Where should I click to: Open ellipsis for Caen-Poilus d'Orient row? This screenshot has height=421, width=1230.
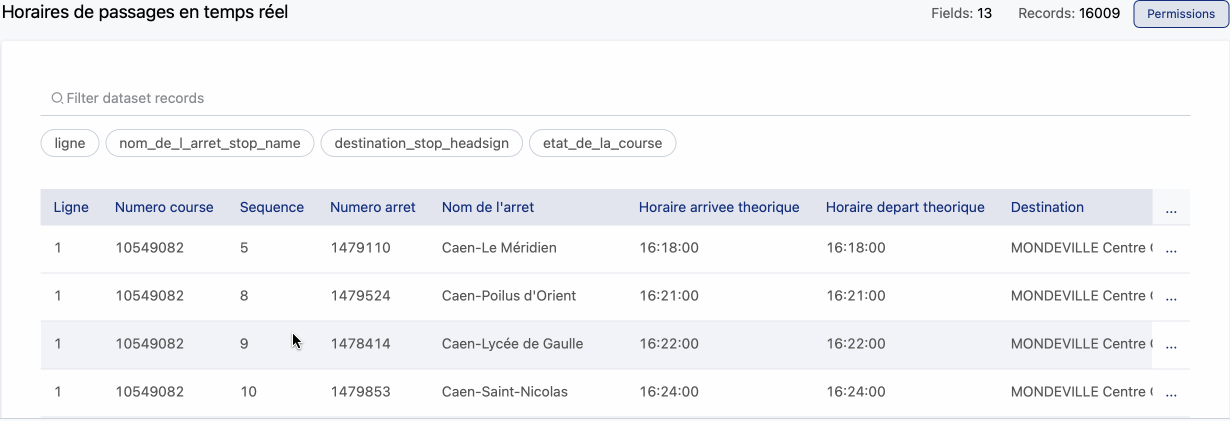coord(1171,296)
